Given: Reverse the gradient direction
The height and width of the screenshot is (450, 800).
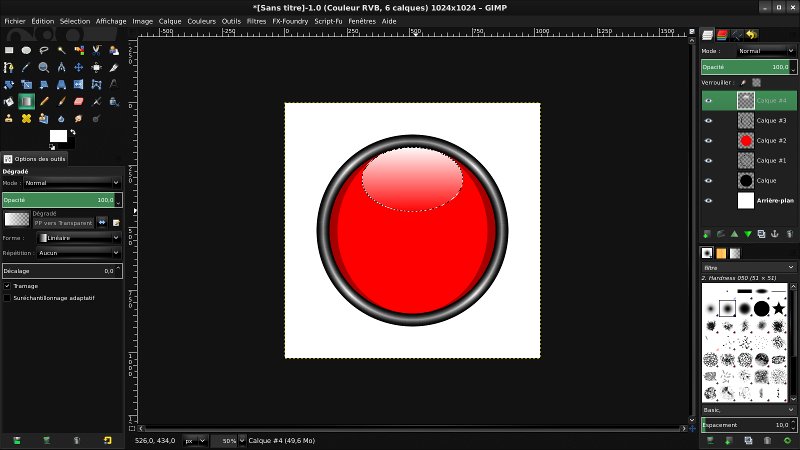Looking at the screenshot, I should [102, 222].
